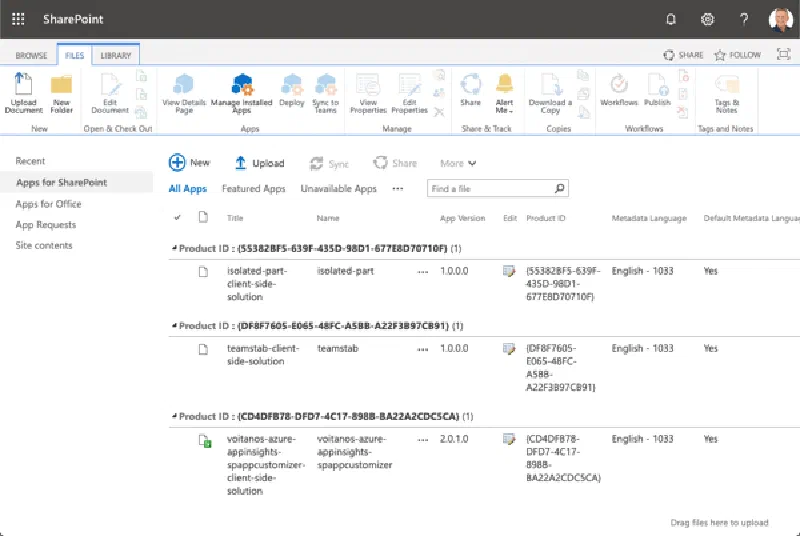The height and width of the screenshot is (536, 800).
Task: Sort by the App Version column
Action: coord(462,218)
